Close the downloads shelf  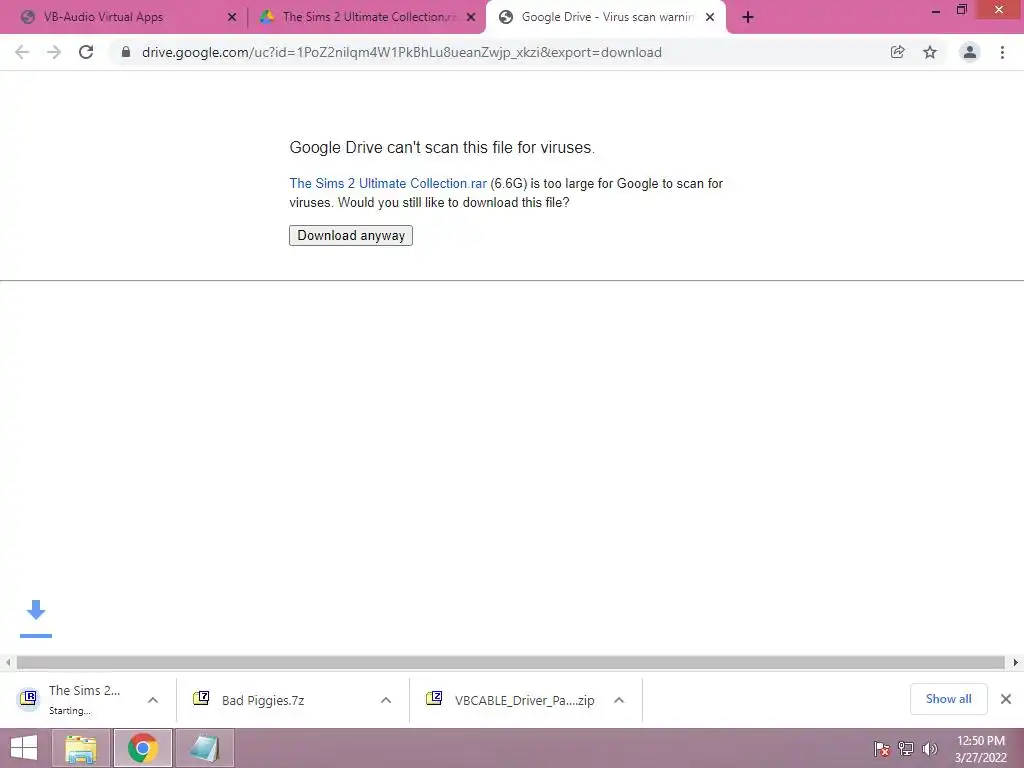(x=1006, y=699)
